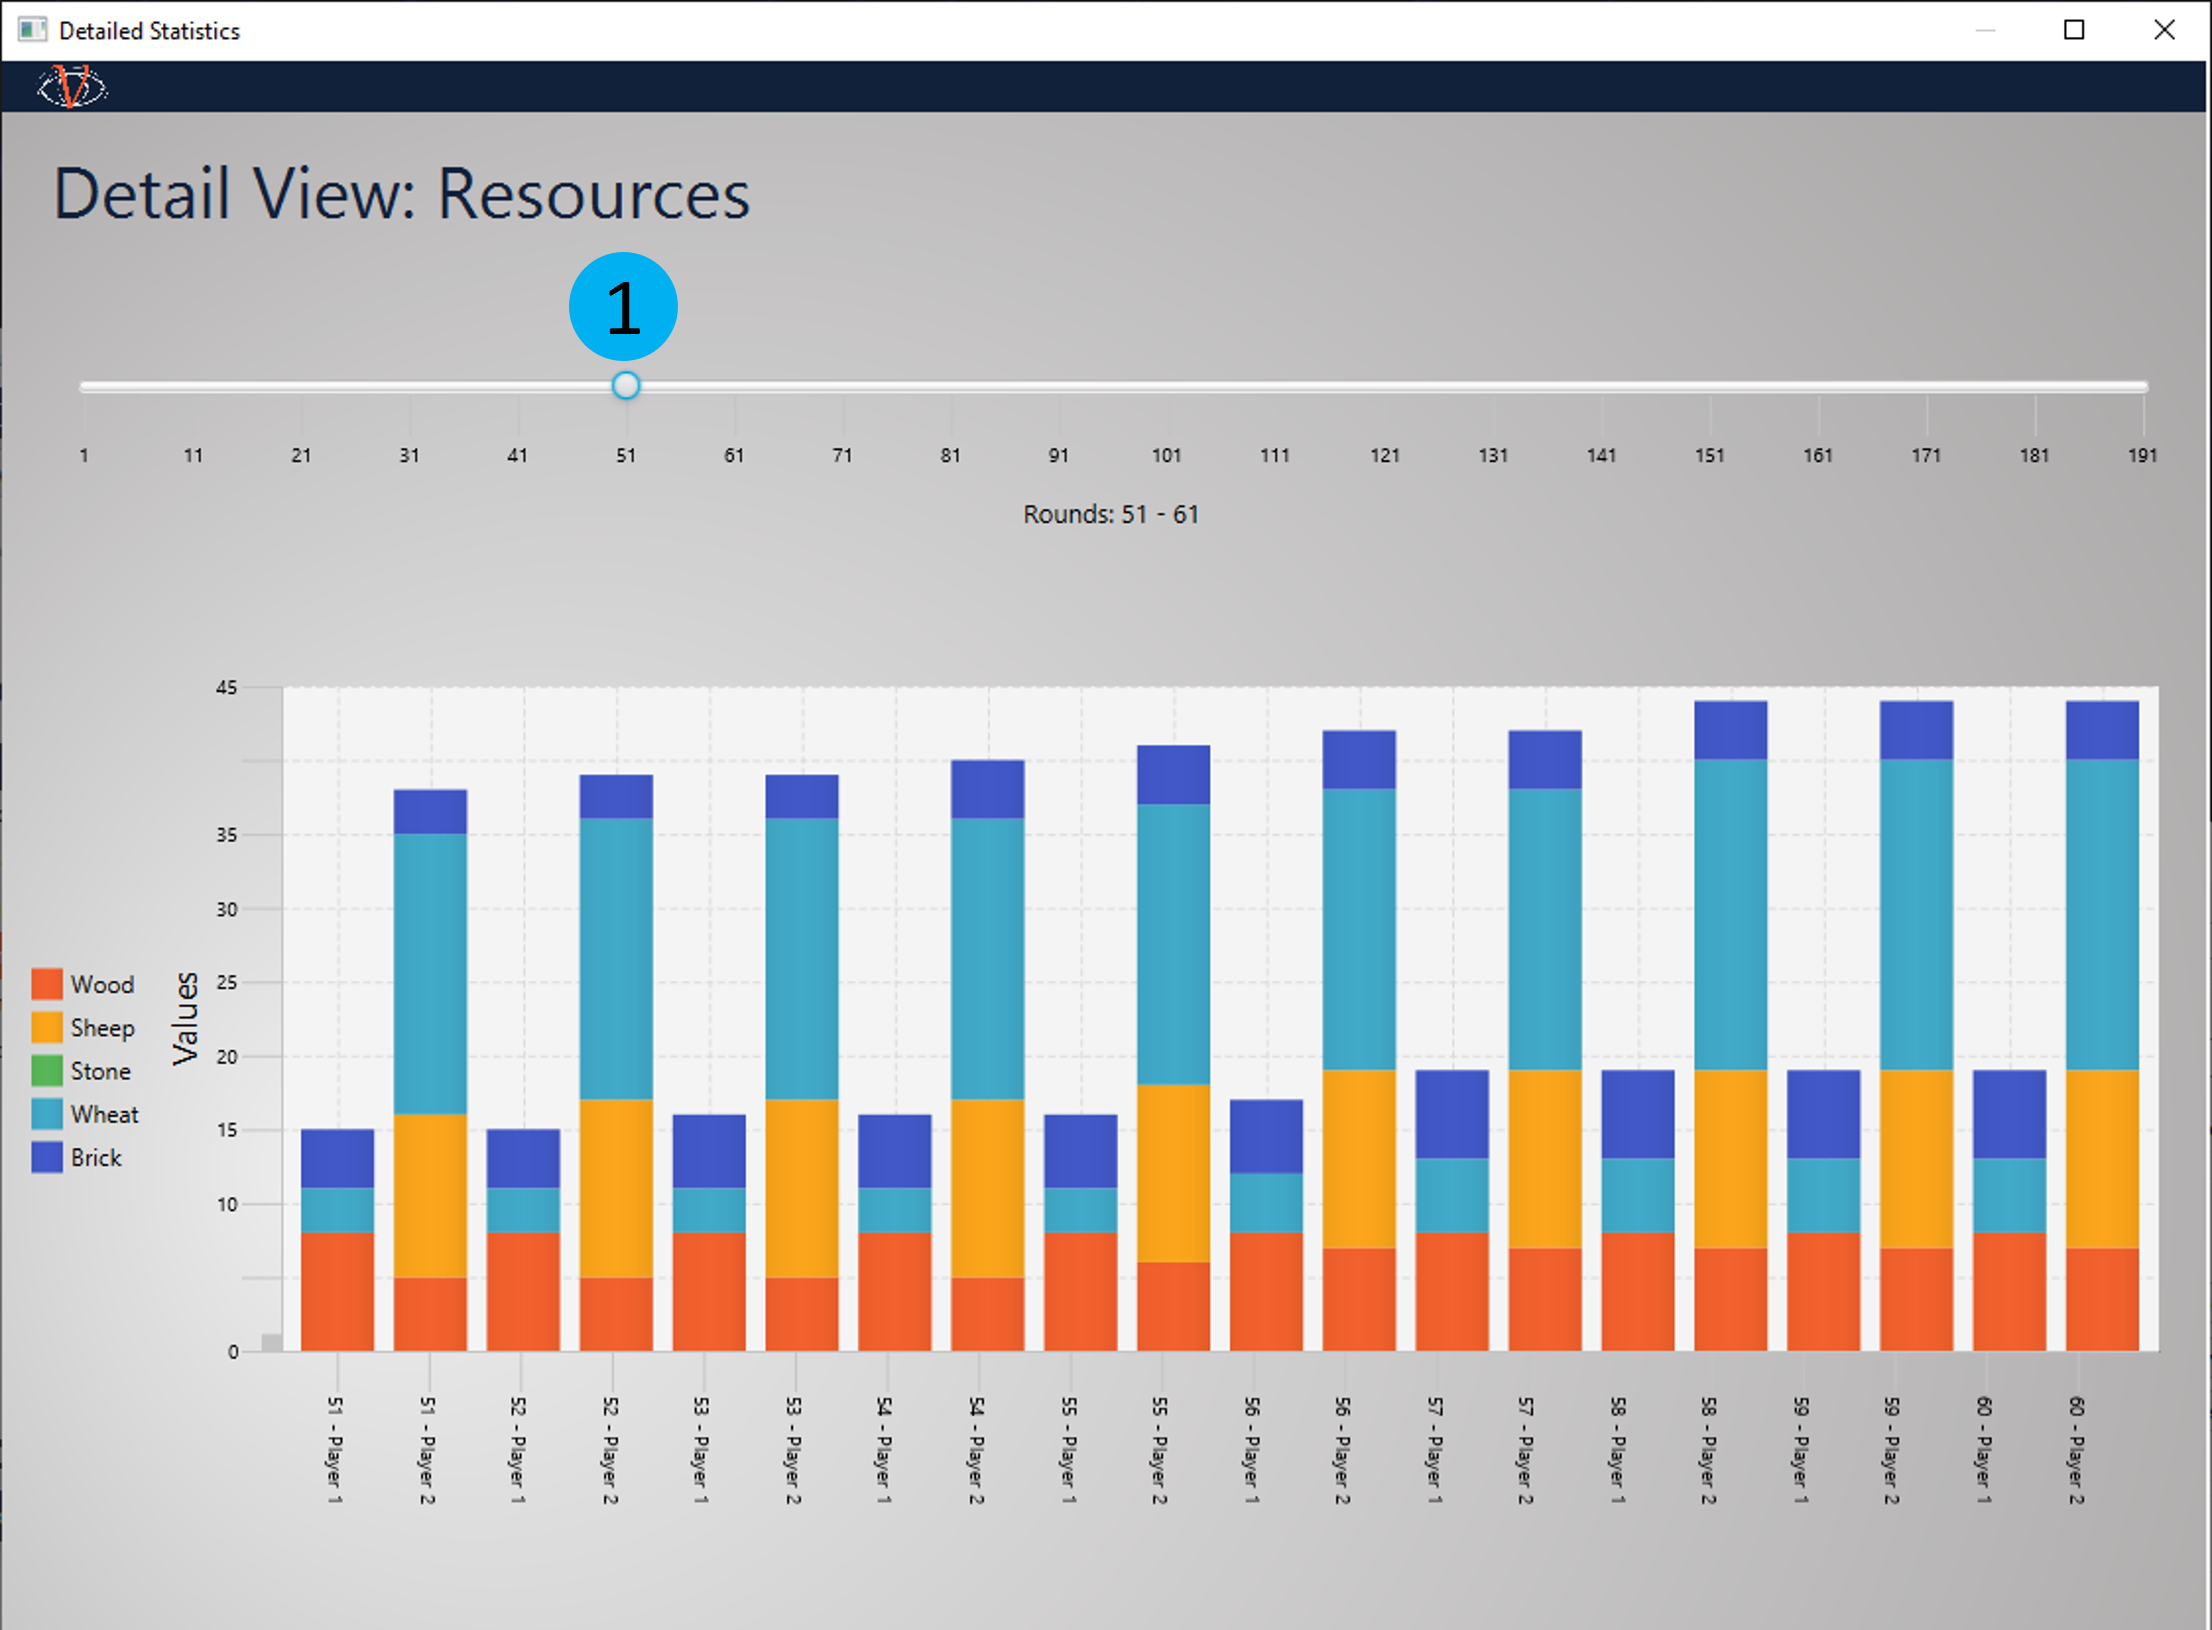Click the '56 - Player 1' bar
Image resolution: width=2212 pixels, height=1630 pixels.
click(x=1266, y=1225)
